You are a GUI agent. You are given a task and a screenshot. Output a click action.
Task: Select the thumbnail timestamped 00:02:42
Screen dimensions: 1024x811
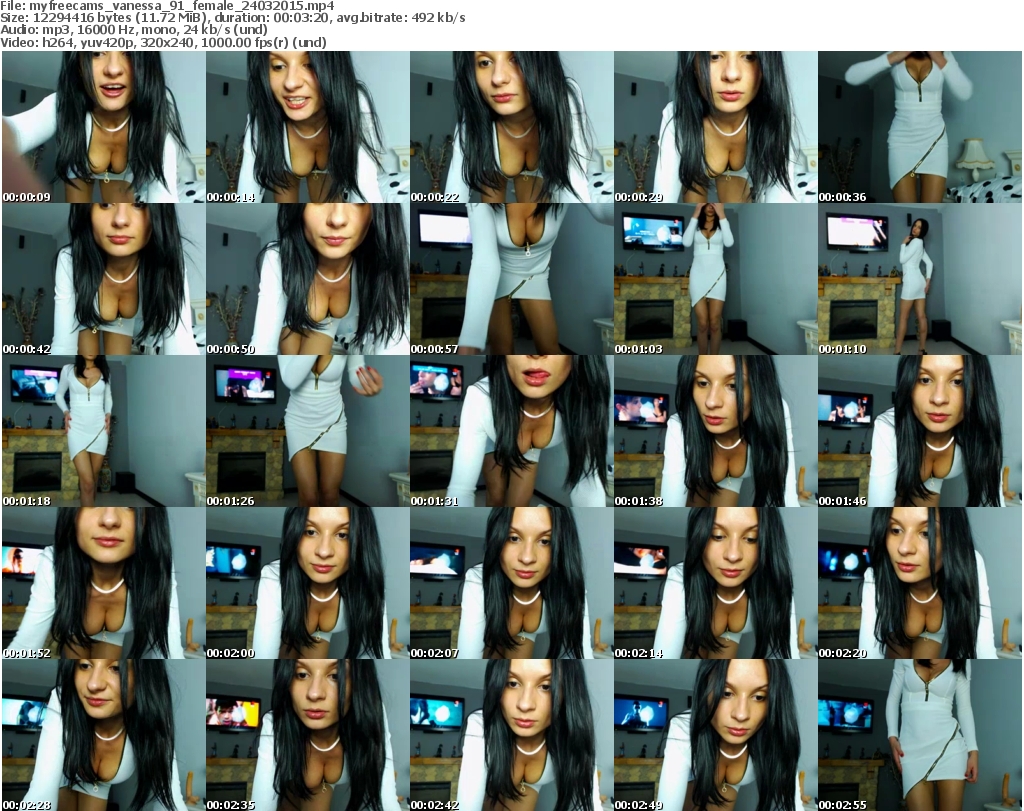[x=511, y=735]
